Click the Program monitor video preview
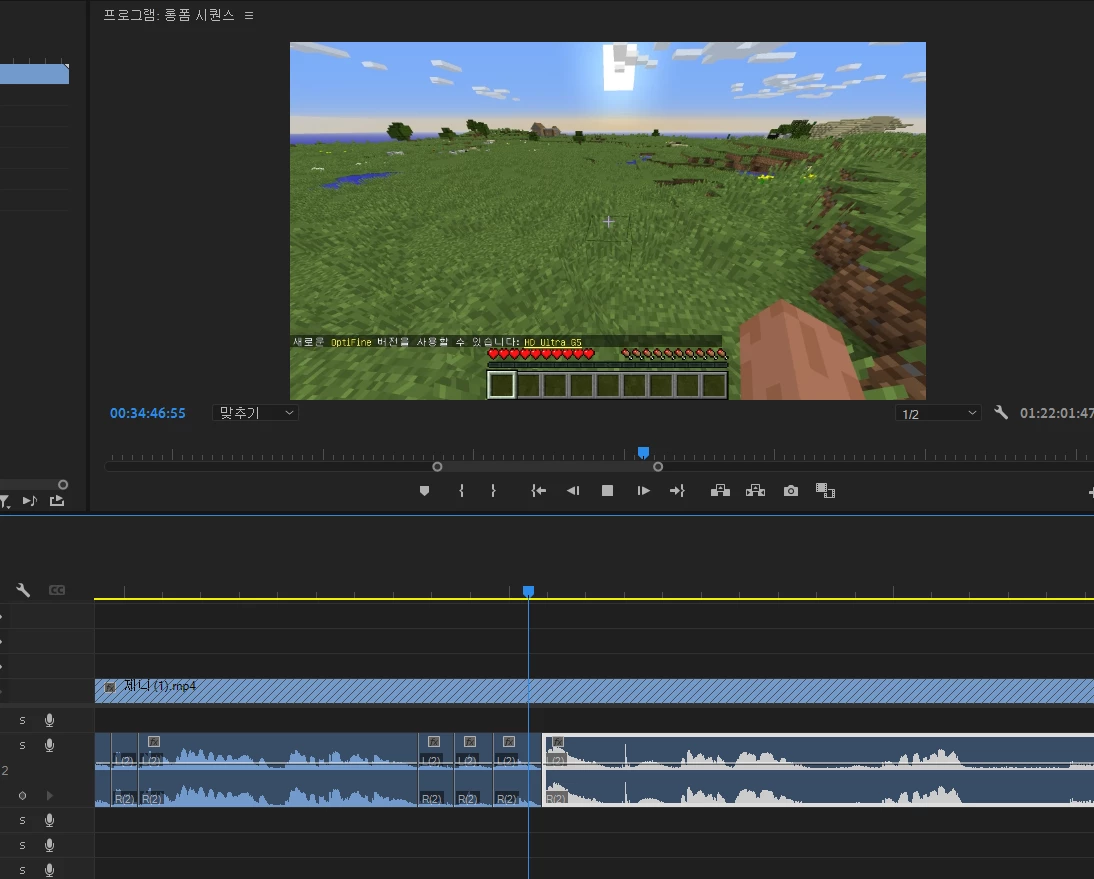 tap(608, 220)
